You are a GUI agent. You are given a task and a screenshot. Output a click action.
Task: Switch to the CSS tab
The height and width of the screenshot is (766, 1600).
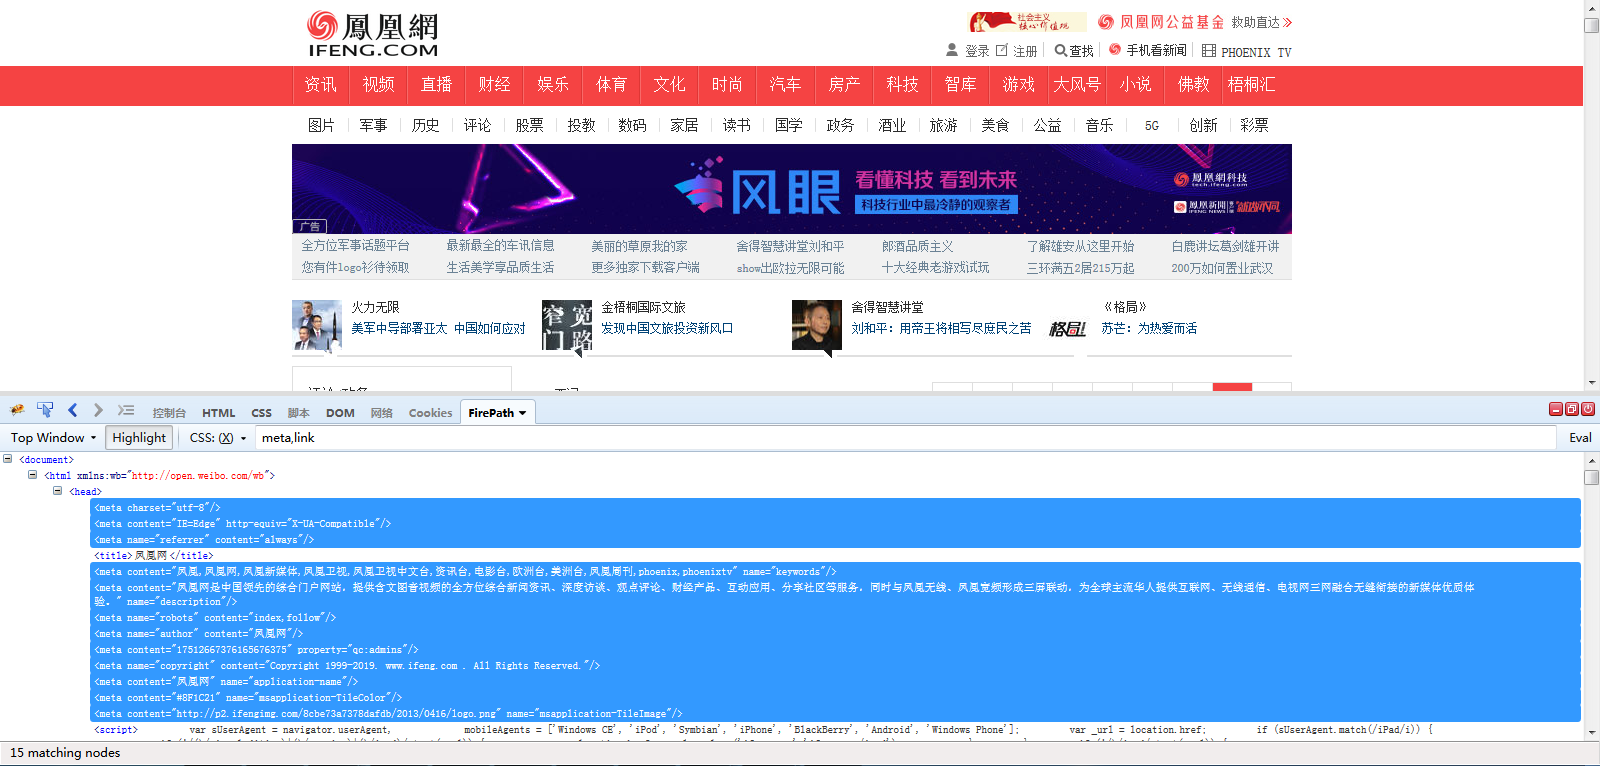pos(261,413)
